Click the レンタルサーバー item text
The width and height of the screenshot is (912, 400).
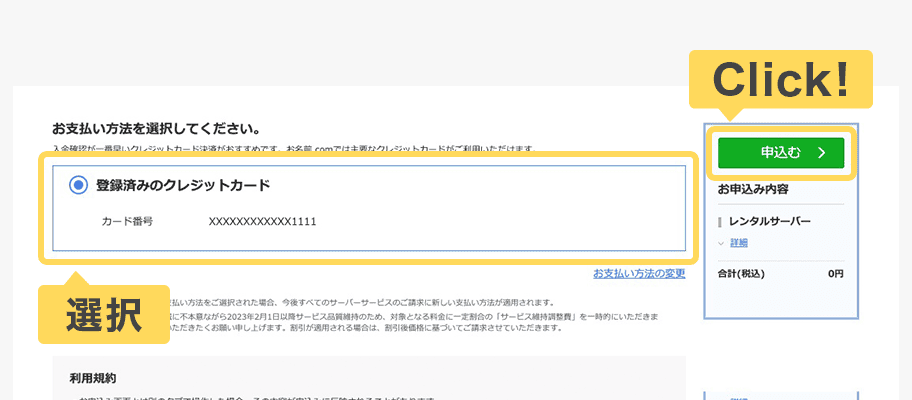point(770,221)
